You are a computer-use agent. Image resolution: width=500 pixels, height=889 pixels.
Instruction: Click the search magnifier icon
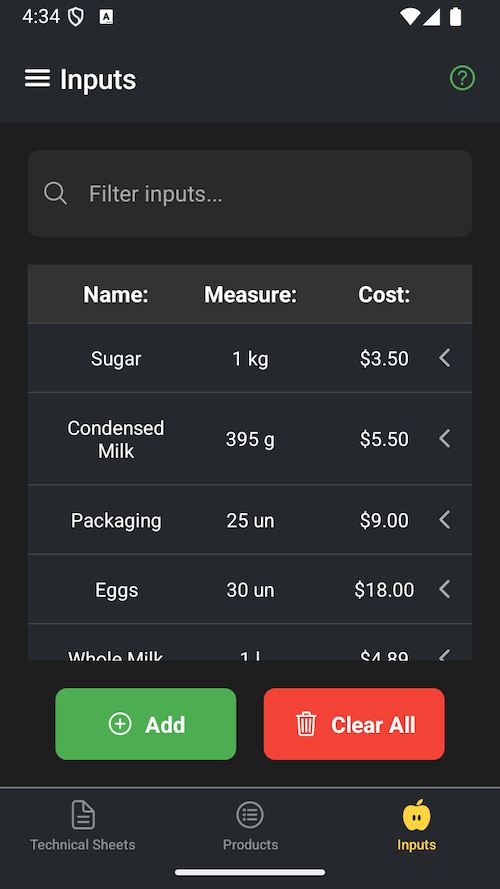point(56,193)
